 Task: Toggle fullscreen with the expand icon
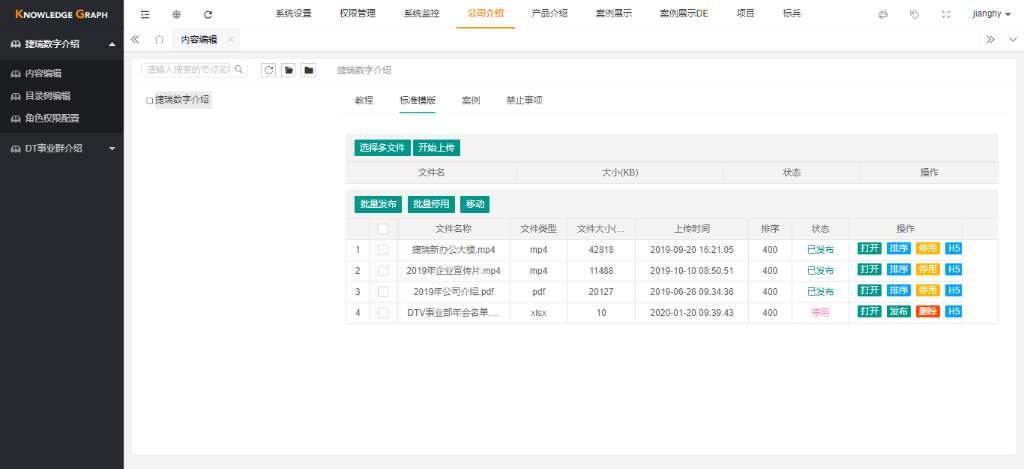[946, 15]
